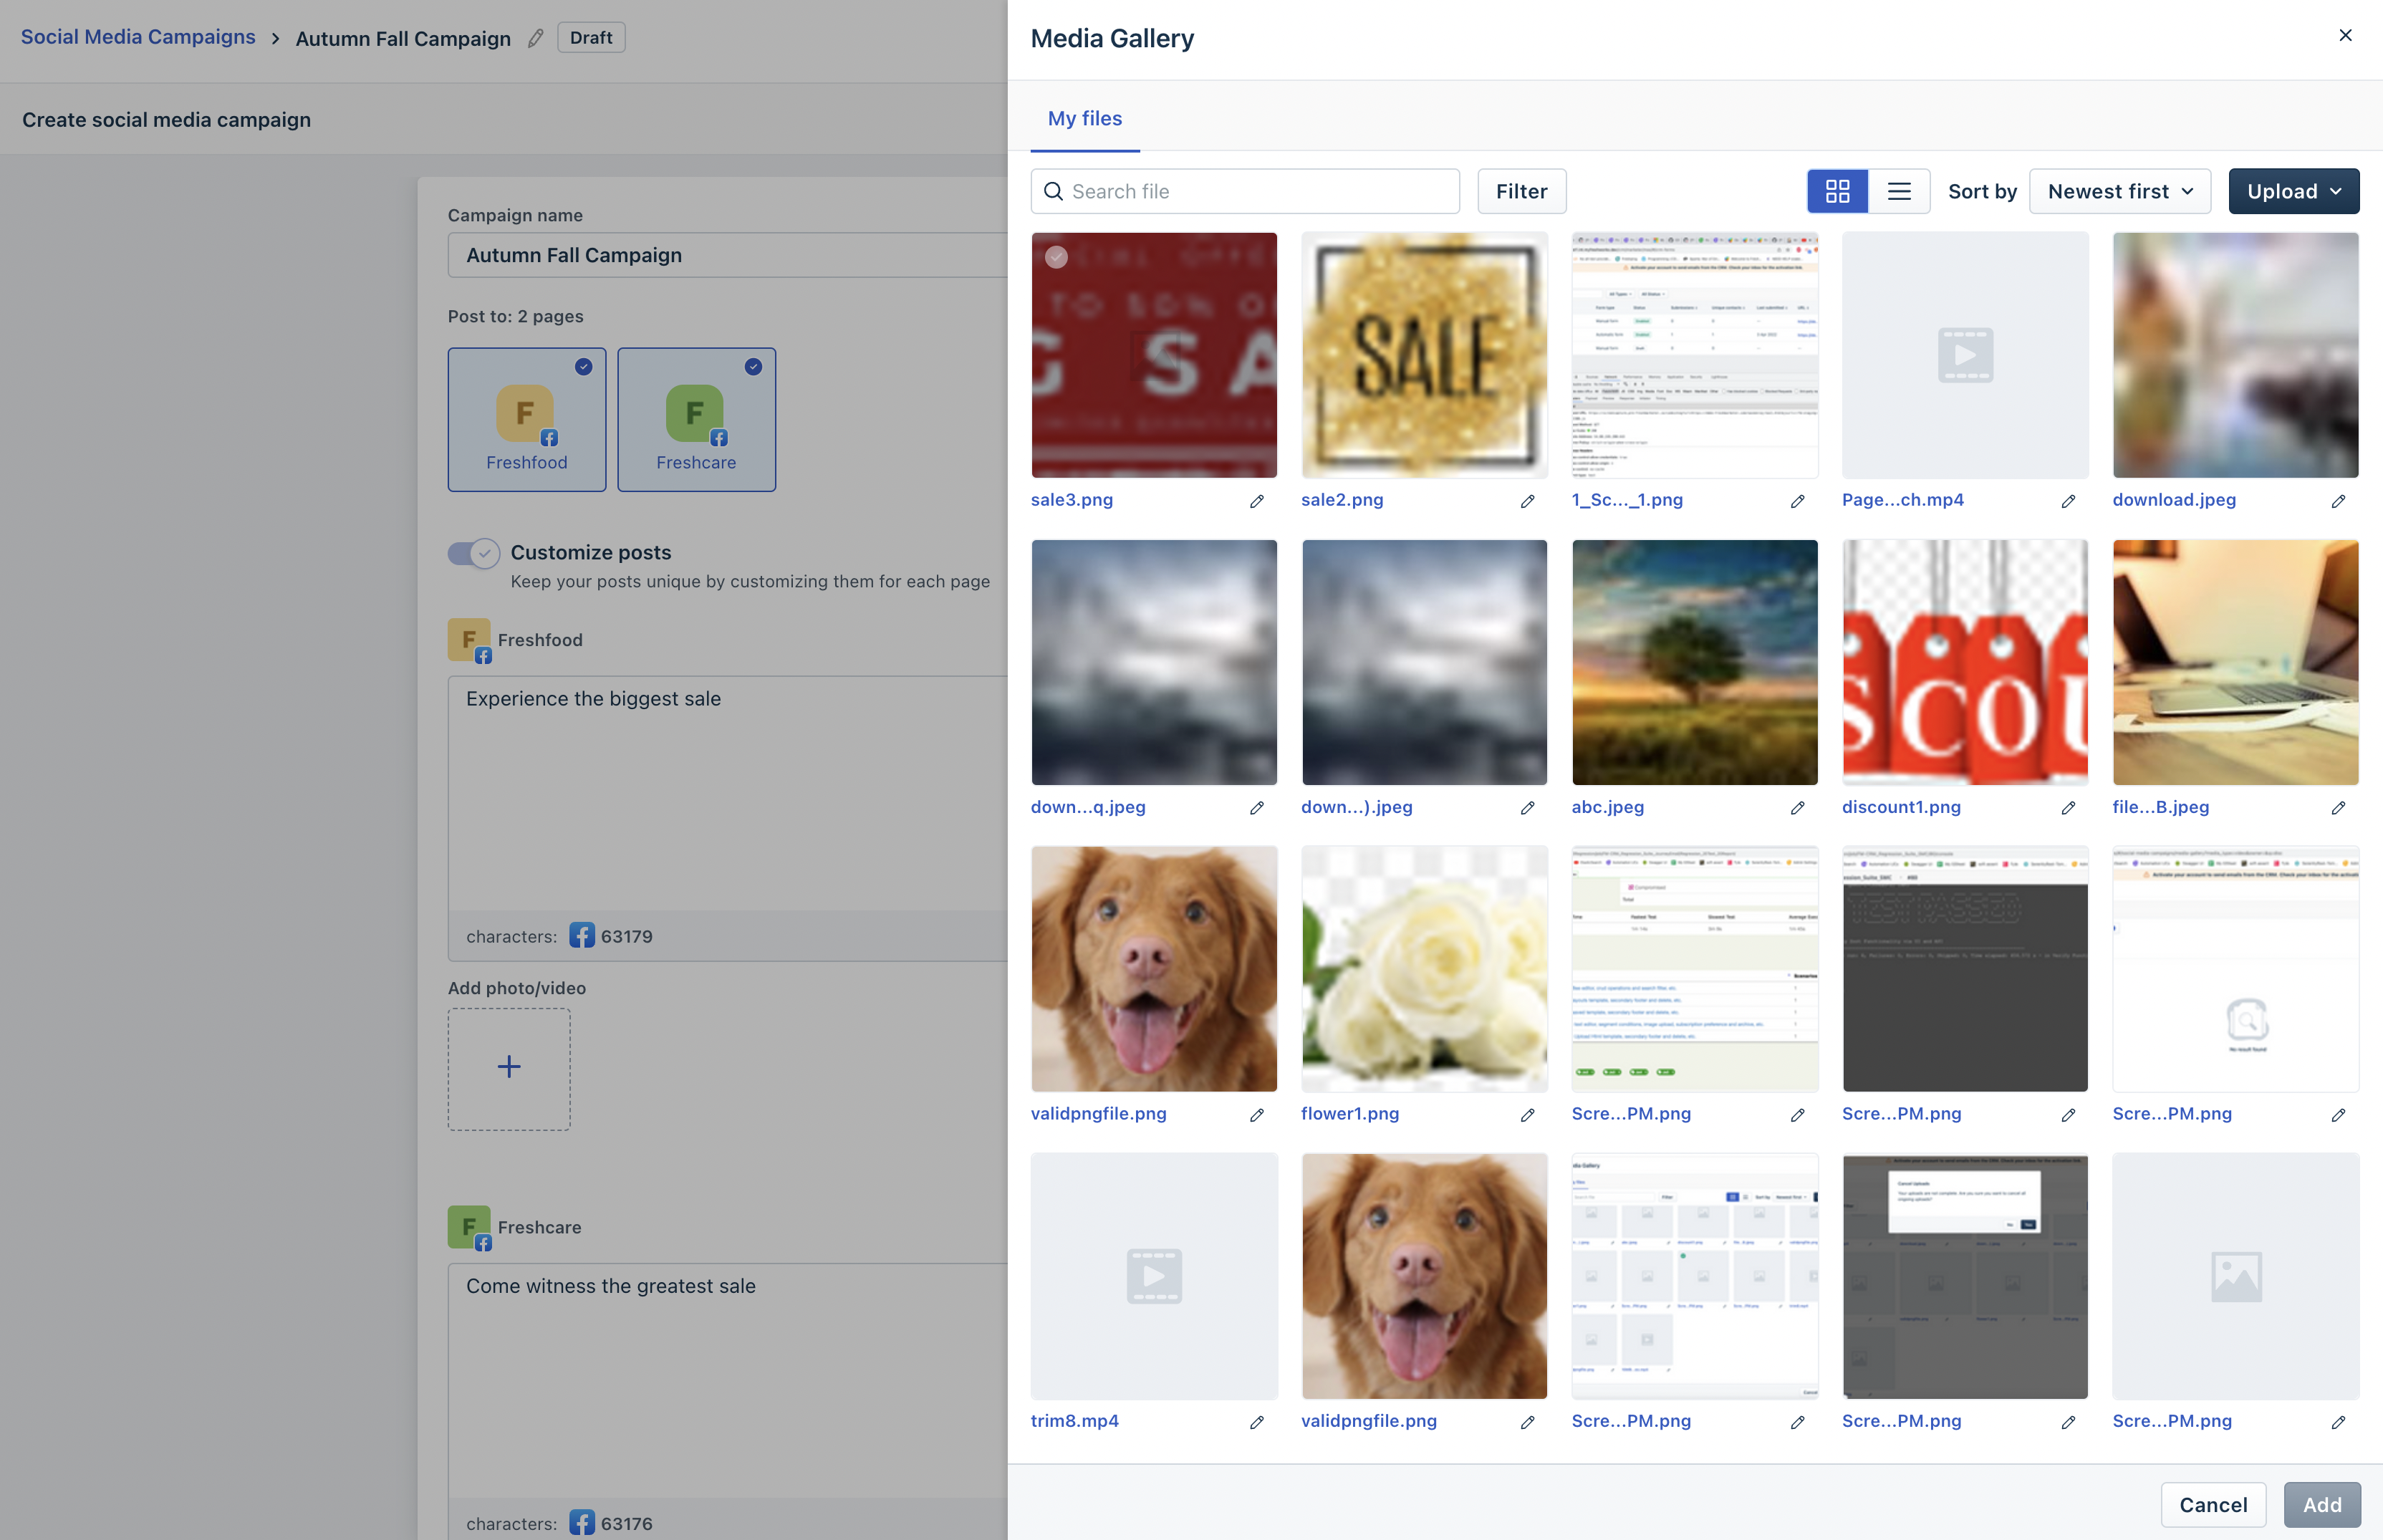Click the Cancel button
The height and width of the screenshot is (1540, 2383).
coord(2212,1504)
